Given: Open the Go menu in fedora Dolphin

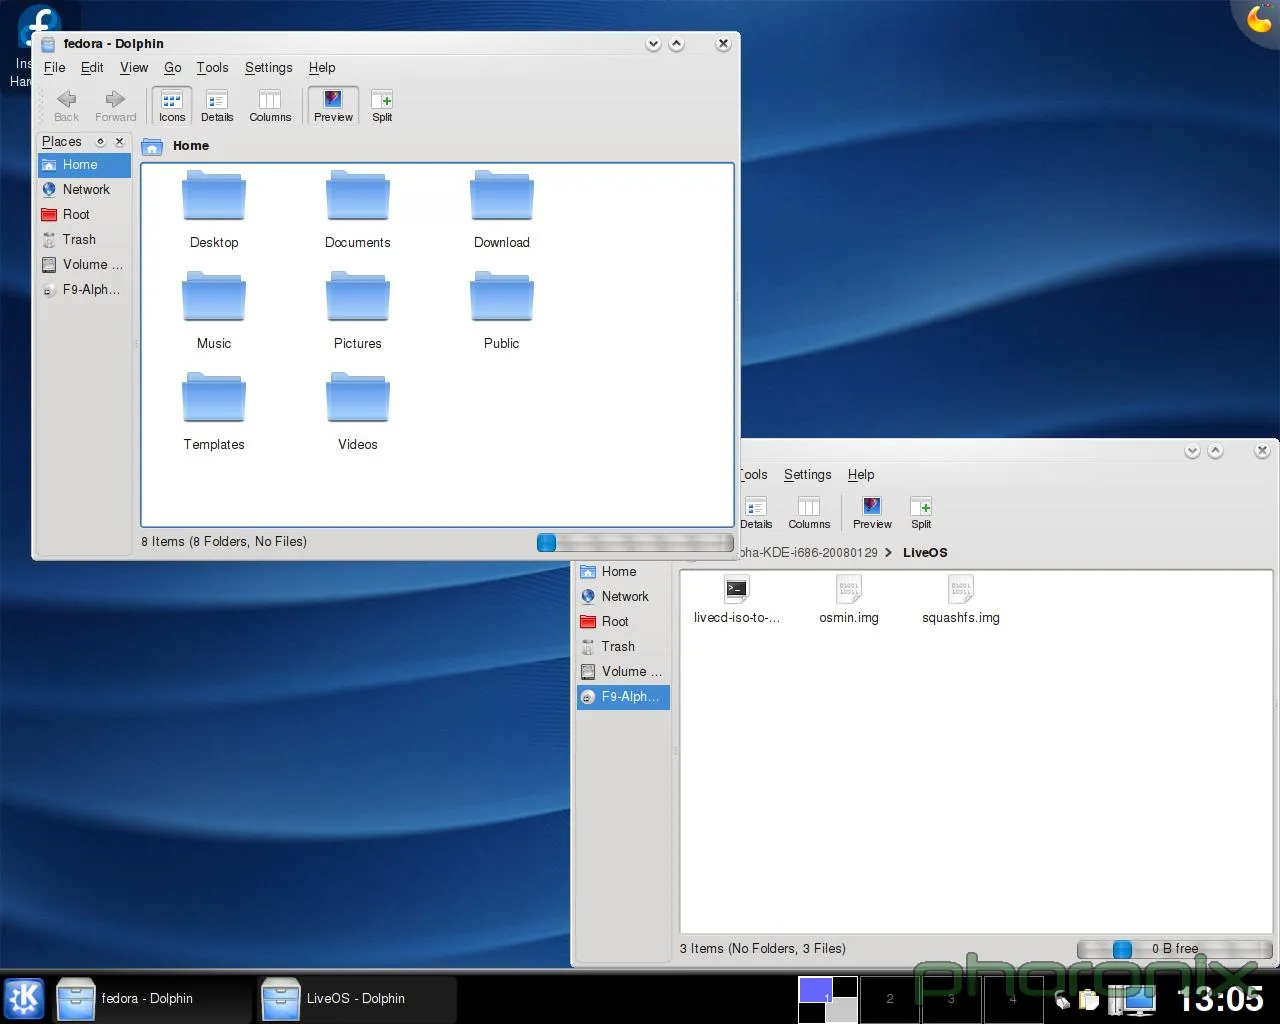Looking at the screenshot, I should pos(173,68).
